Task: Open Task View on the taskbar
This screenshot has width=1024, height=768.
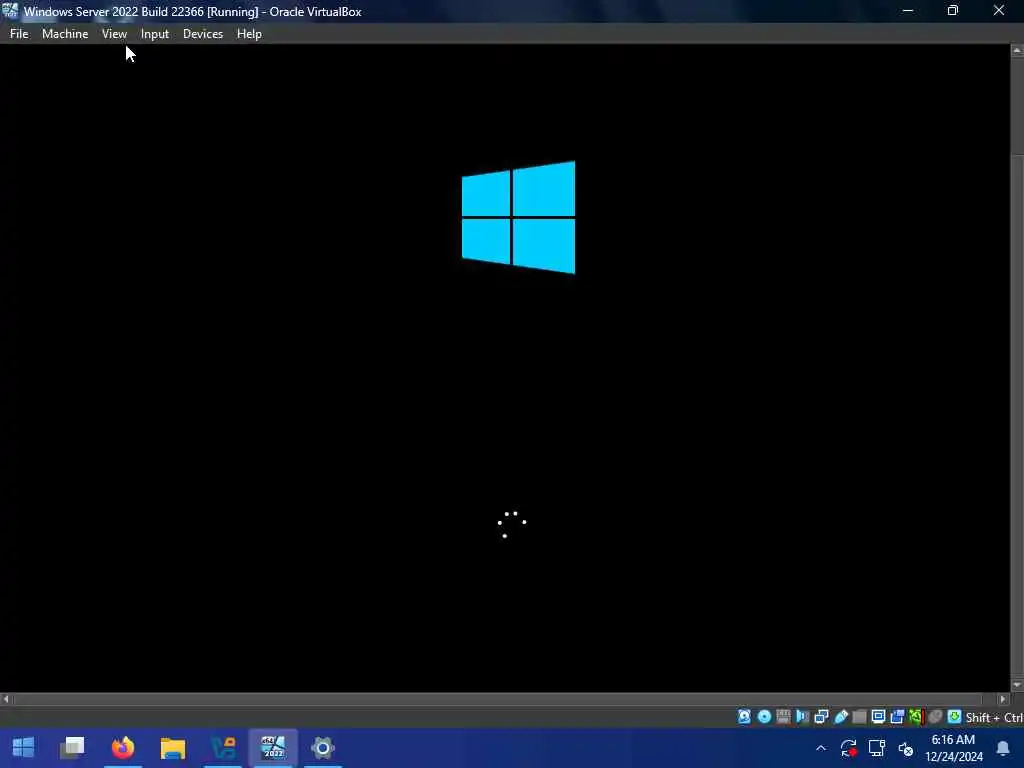Action: click(72, 747)
